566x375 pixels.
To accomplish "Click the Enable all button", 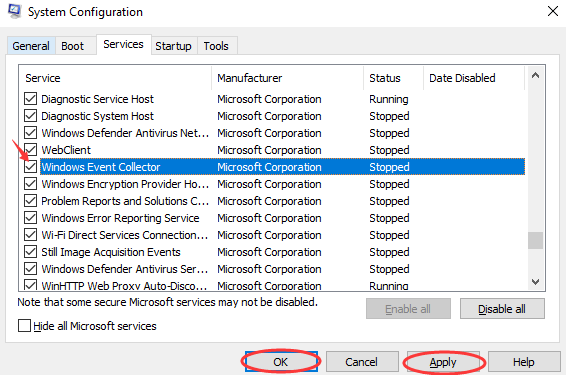I will [408, 309].
